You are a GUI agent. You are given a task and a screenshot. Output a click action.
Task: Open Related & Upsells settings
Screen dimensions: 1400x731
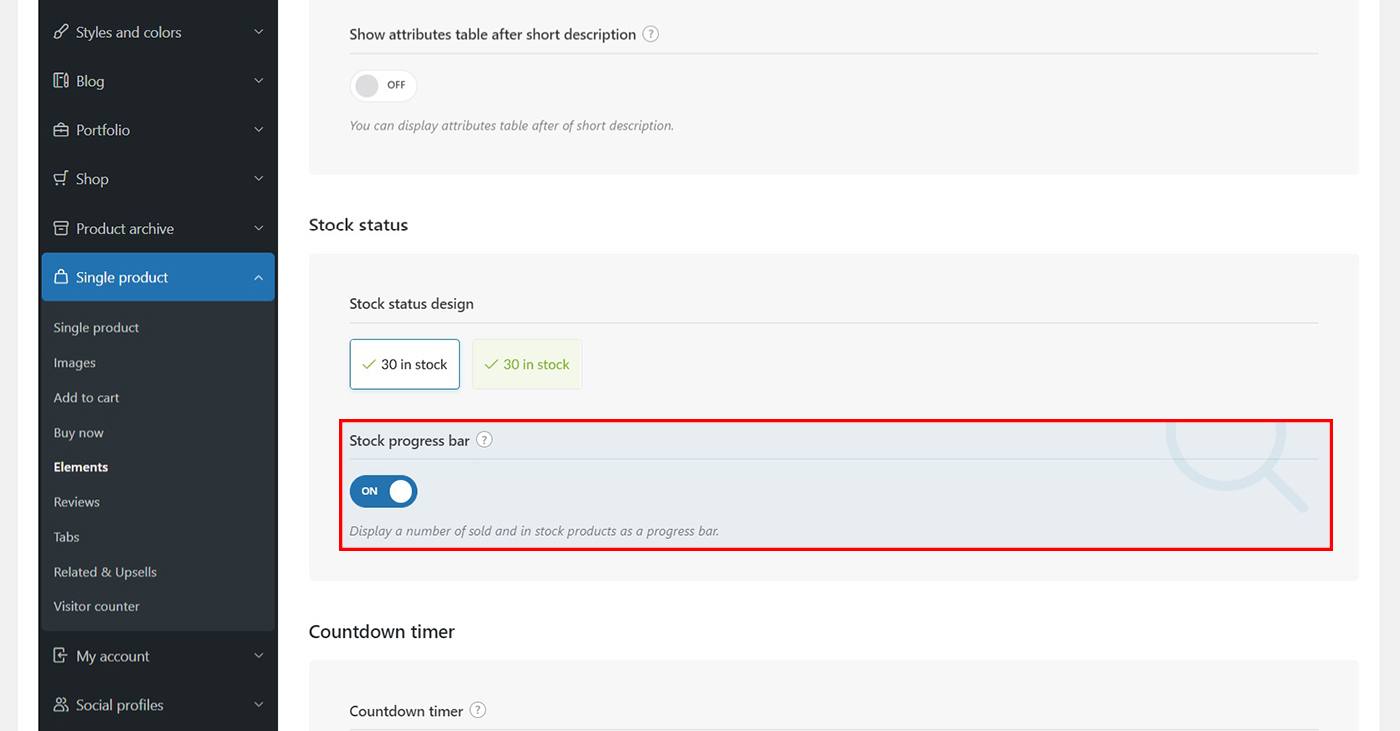(105, 572)
